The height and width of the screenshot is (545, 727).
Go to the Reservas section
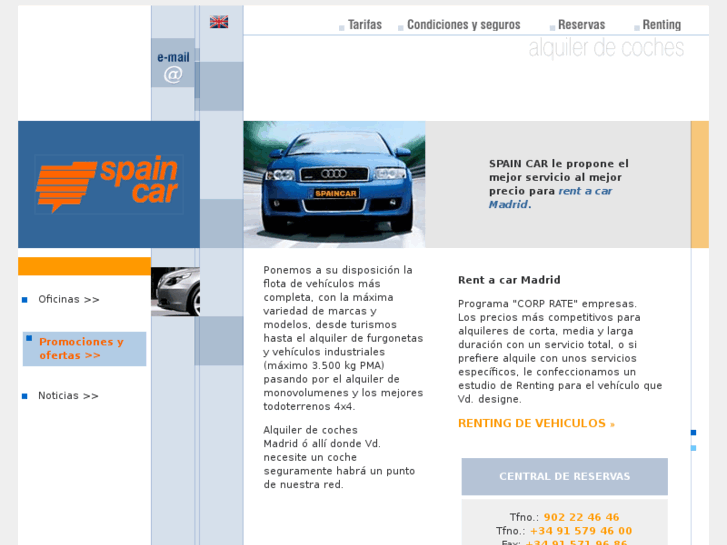pyautogui.click(x=581, y=25)
